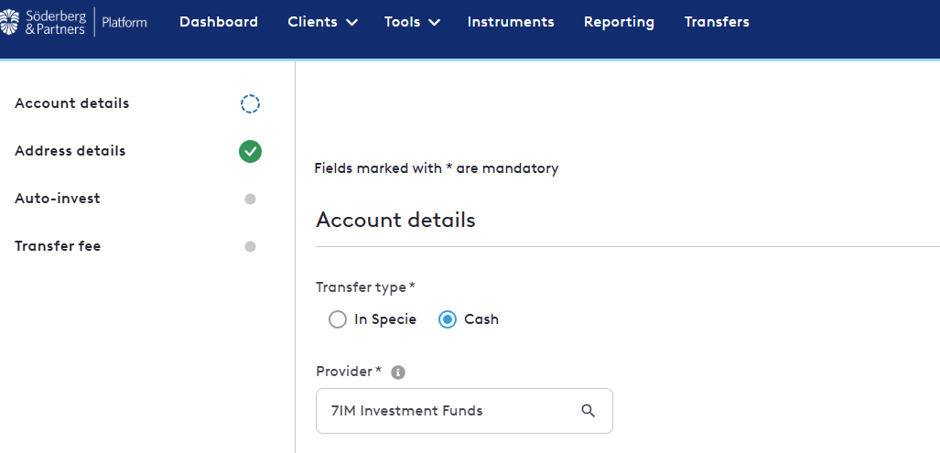Viewport: 940px width, 453px height.
Task: Open the Reporting section
Action: tap(619, 22)
